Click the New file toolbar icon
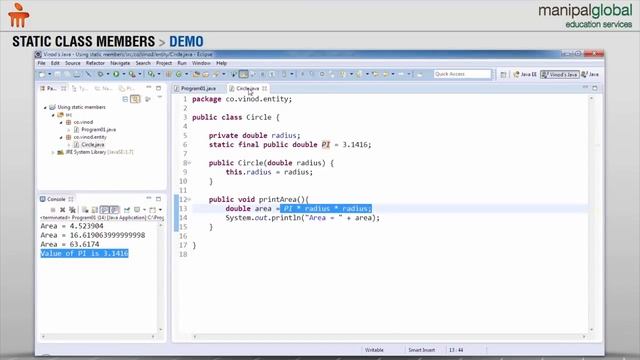This screenshot has height=360, width=640. pyautogui.click(x=42, y=74)
